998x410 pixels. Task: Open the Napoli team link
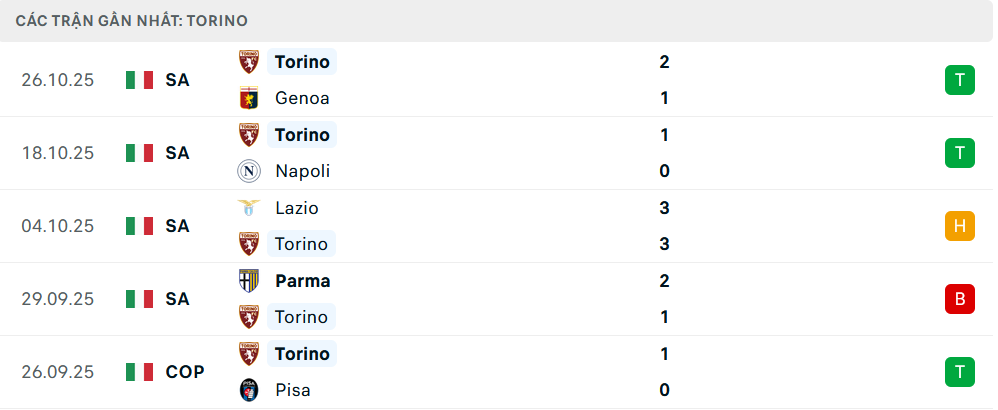pyautogui.click(x=302, y=171)
